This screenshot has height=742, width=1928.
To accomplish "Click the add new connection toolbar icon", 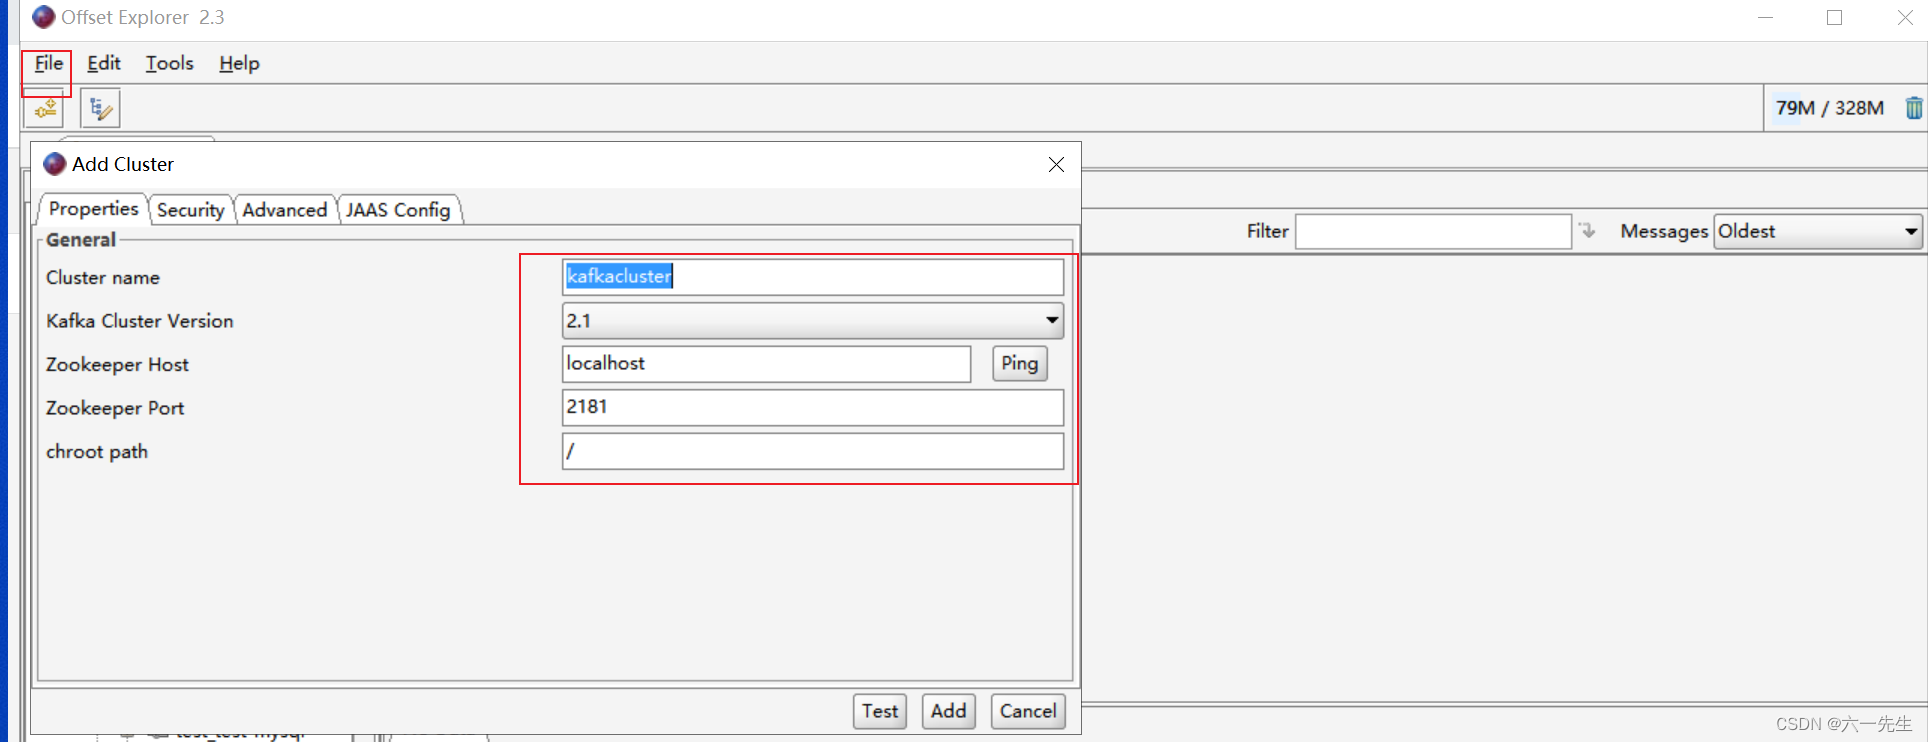I will (x=45, y=108).
